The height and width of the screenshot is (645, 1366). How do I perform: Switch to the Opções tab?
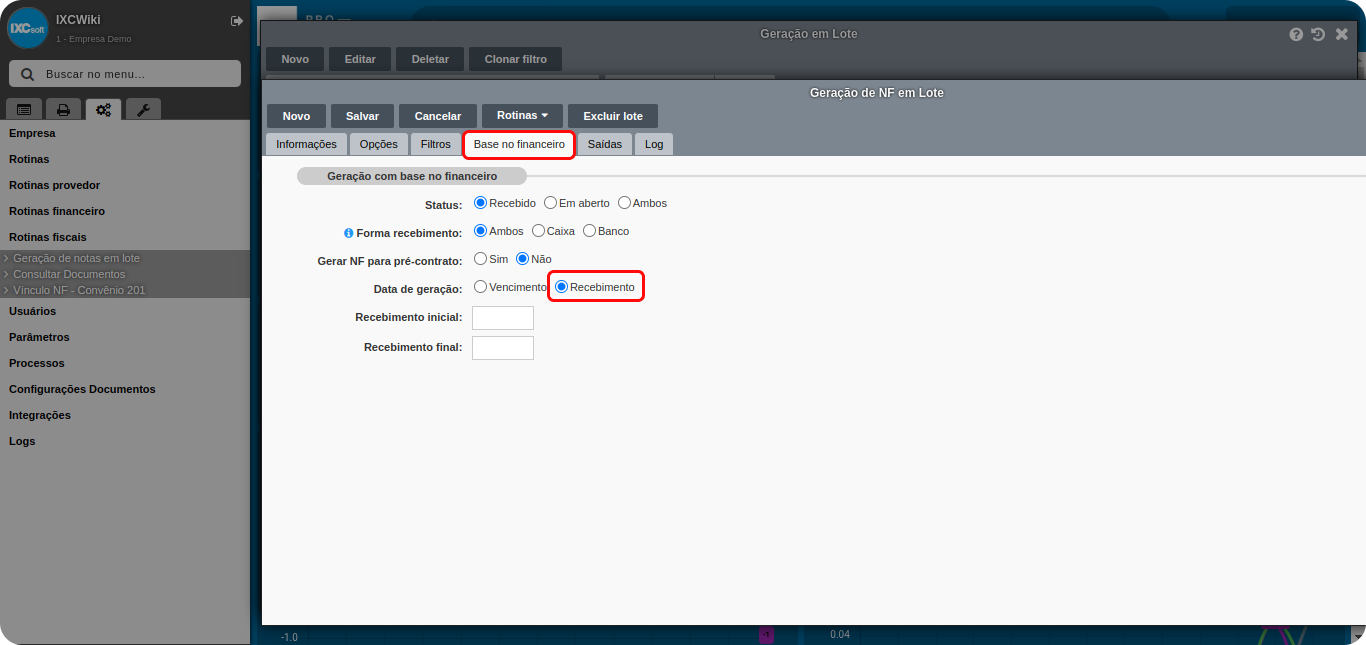pyautogui.click(x=378, y=144)
